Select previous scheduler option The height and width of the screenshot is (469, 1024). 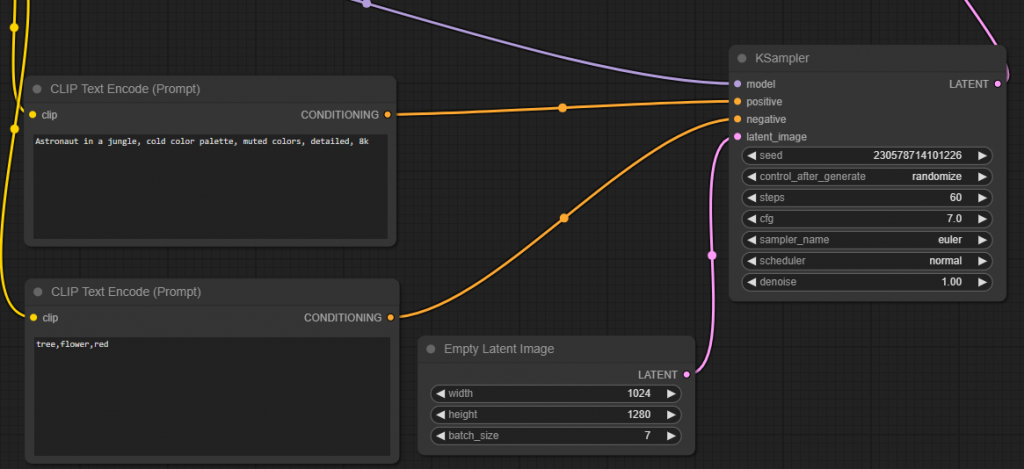coord(751,261)
